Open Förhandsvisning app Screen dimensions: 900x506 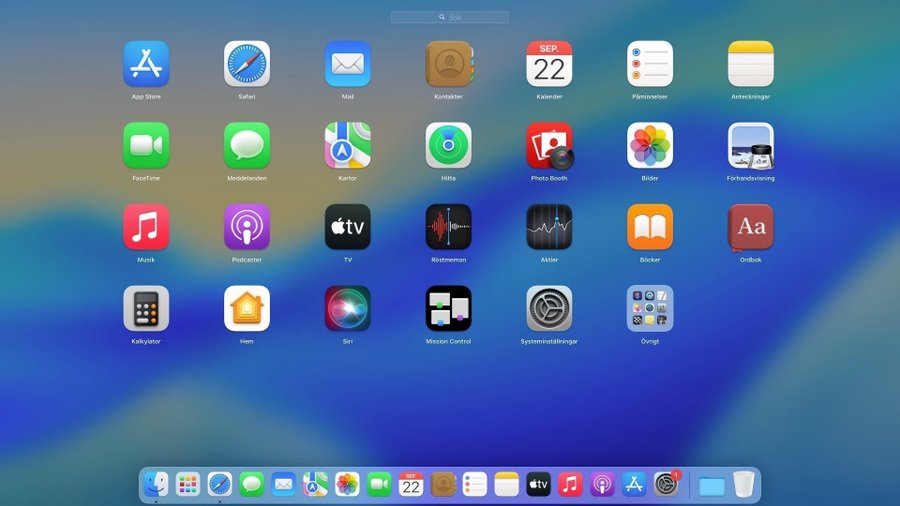point(751,146)
